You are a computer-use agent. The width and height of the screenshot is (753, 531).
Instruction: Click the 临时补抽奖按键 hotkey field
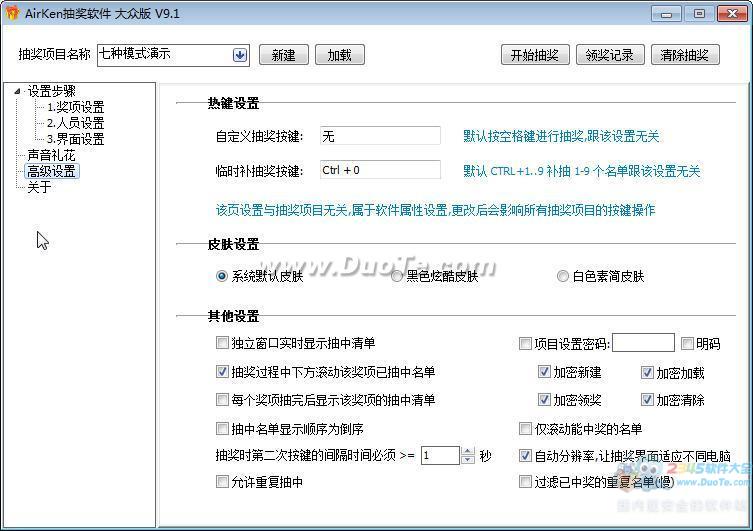pyautogui.click(x=380, y=170)
